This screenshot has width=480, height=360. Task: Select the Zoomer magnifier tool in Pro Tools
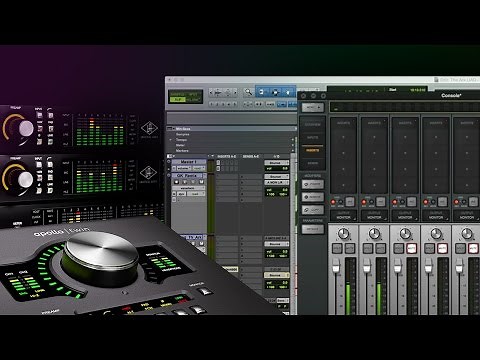click(248, 92)
